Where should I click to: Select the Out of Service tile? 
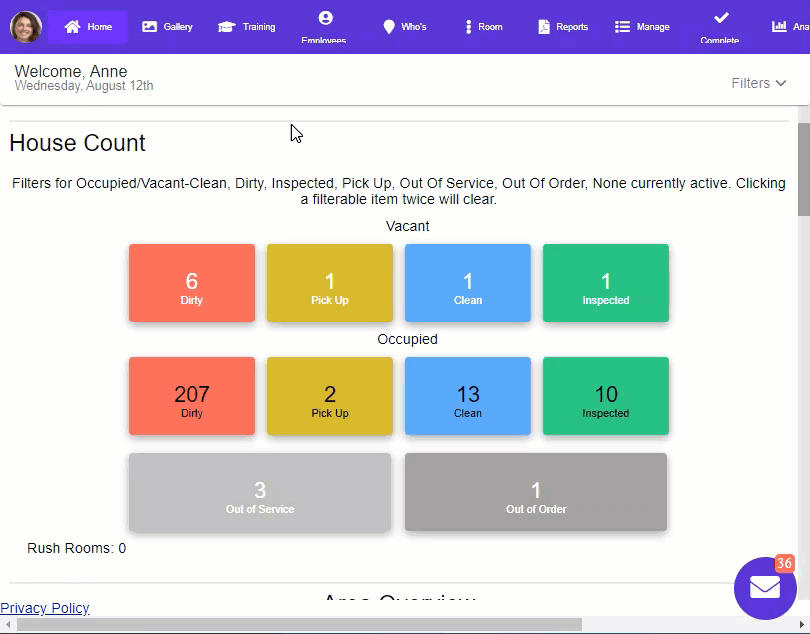[260, 492]
